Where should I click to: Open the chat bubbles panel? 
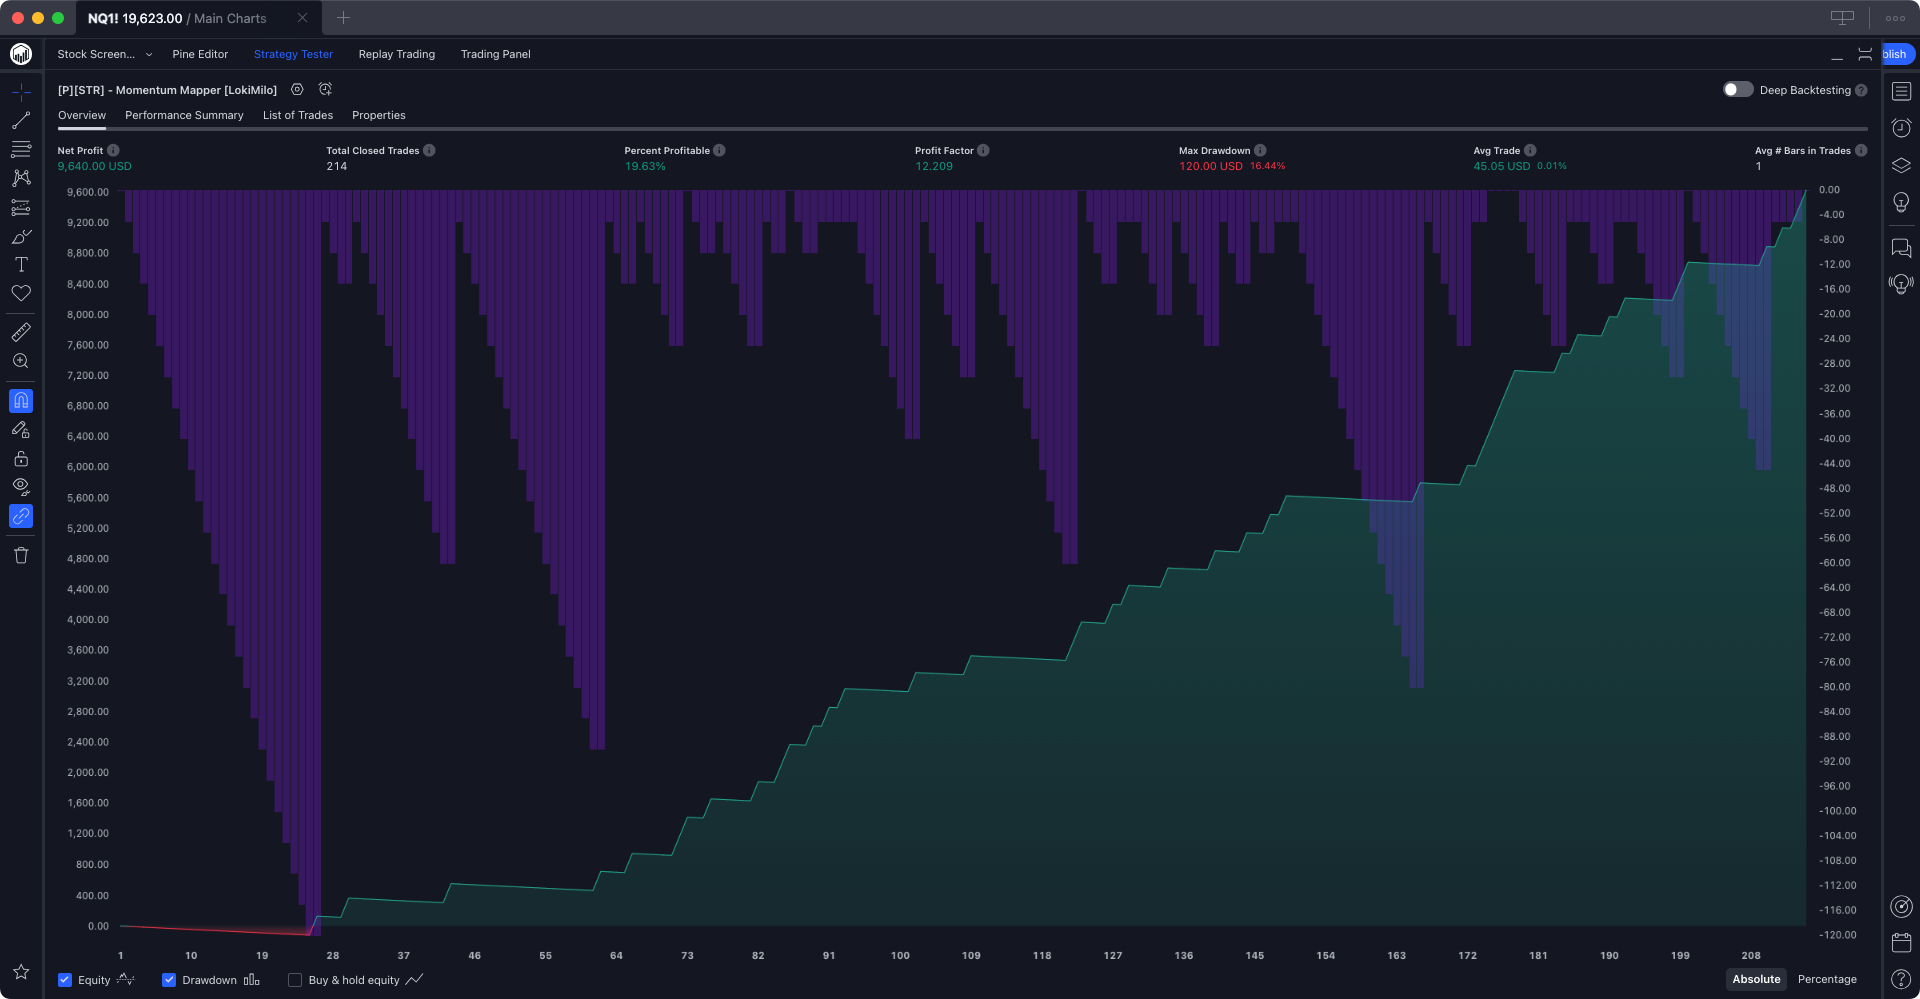pos(1901,247)
